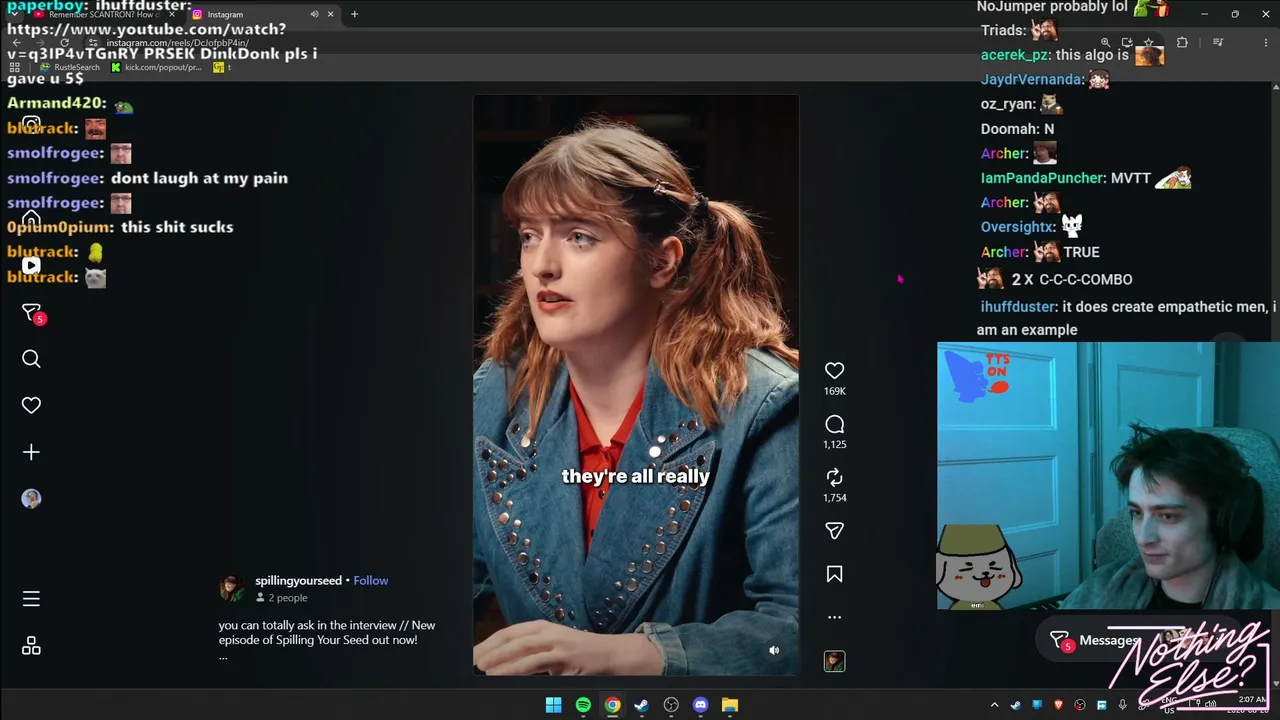Open spillingyourseed's profile avatar
Image resolution: width=1280 pixels, height=720 pixels.
(x=232, y=588)
